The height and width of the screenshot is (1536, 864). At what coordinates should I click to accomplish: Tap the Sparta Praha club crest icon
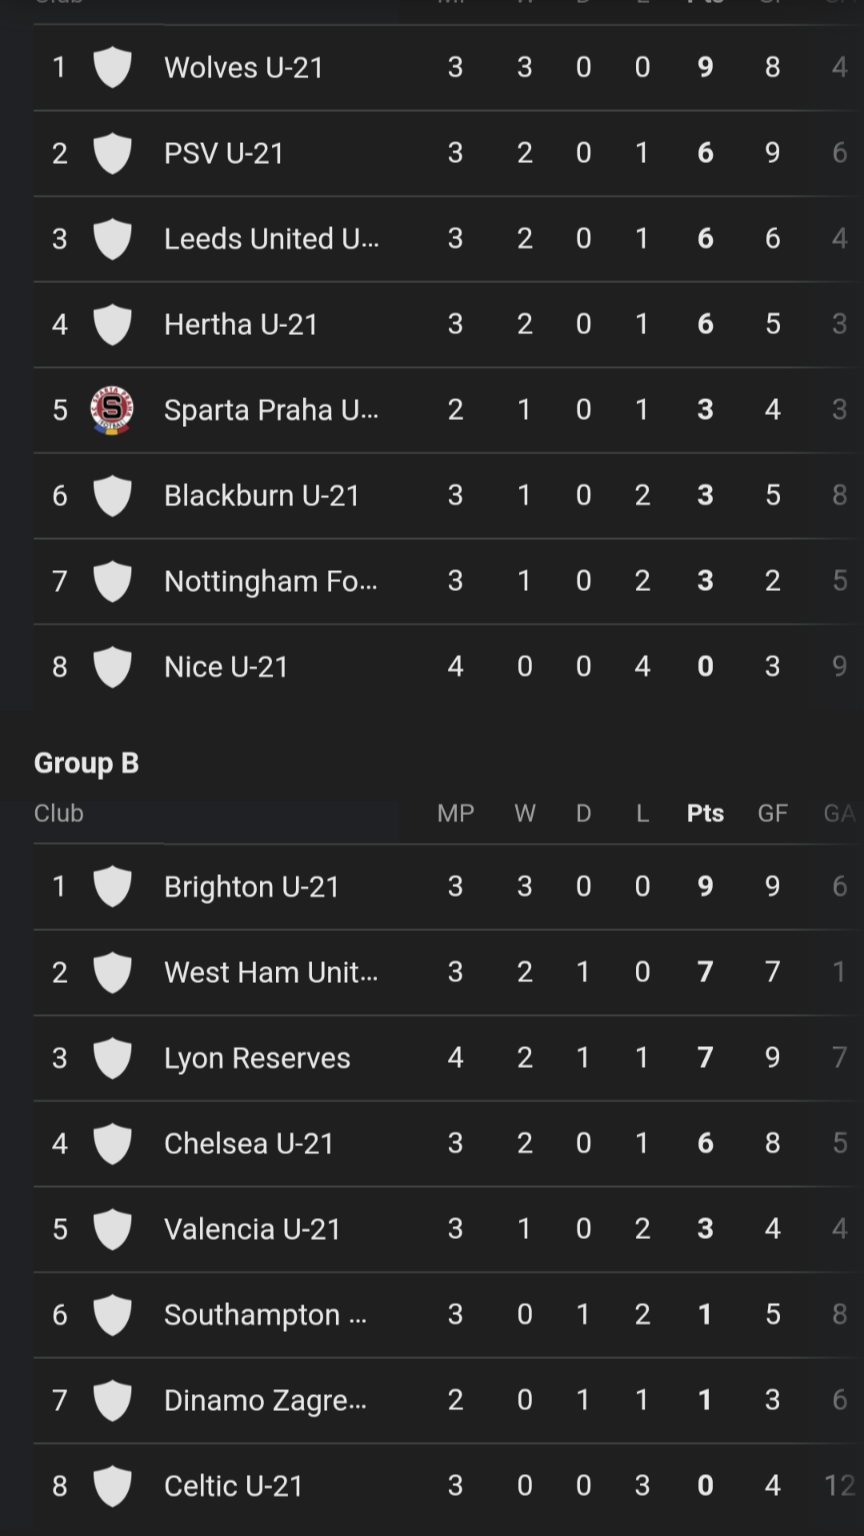click(112, 410)
